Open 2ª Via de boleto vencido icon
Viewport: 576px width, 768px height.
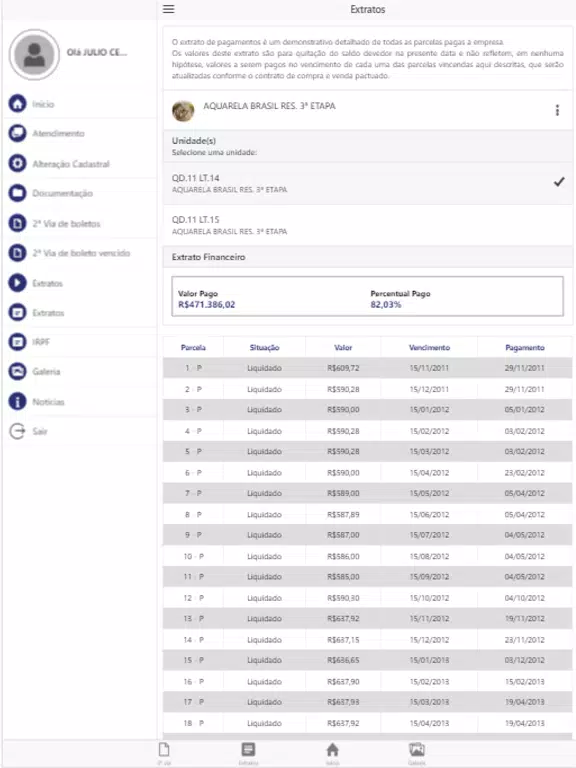coord(18,253)
